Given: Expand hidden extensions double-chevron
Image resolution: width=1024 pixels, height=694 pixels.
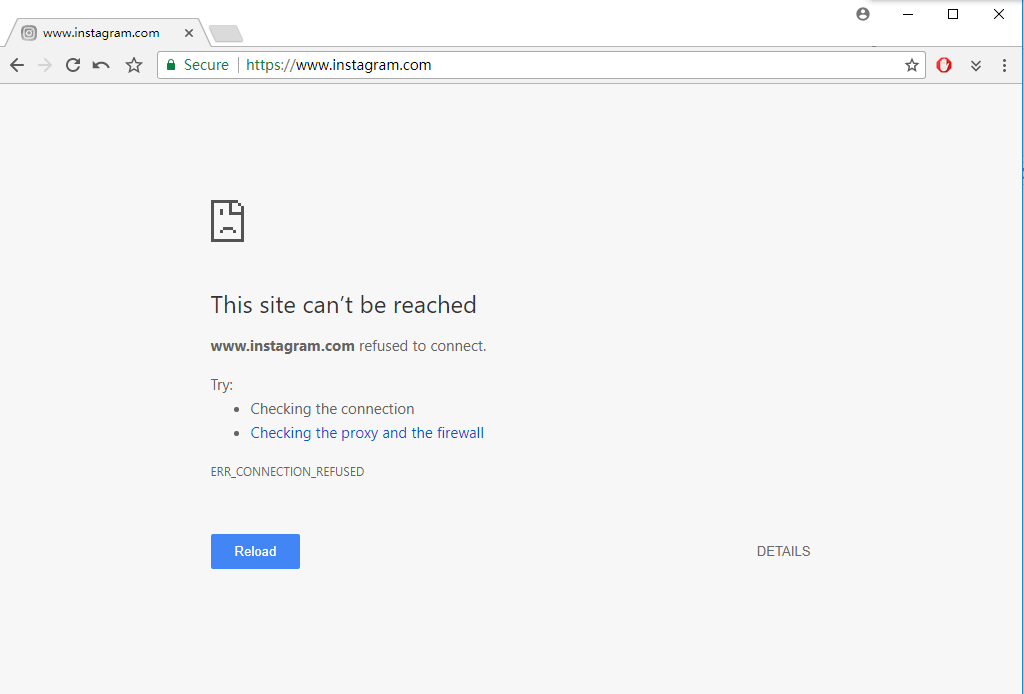Looking at the screenshot, I should (976, 65).
